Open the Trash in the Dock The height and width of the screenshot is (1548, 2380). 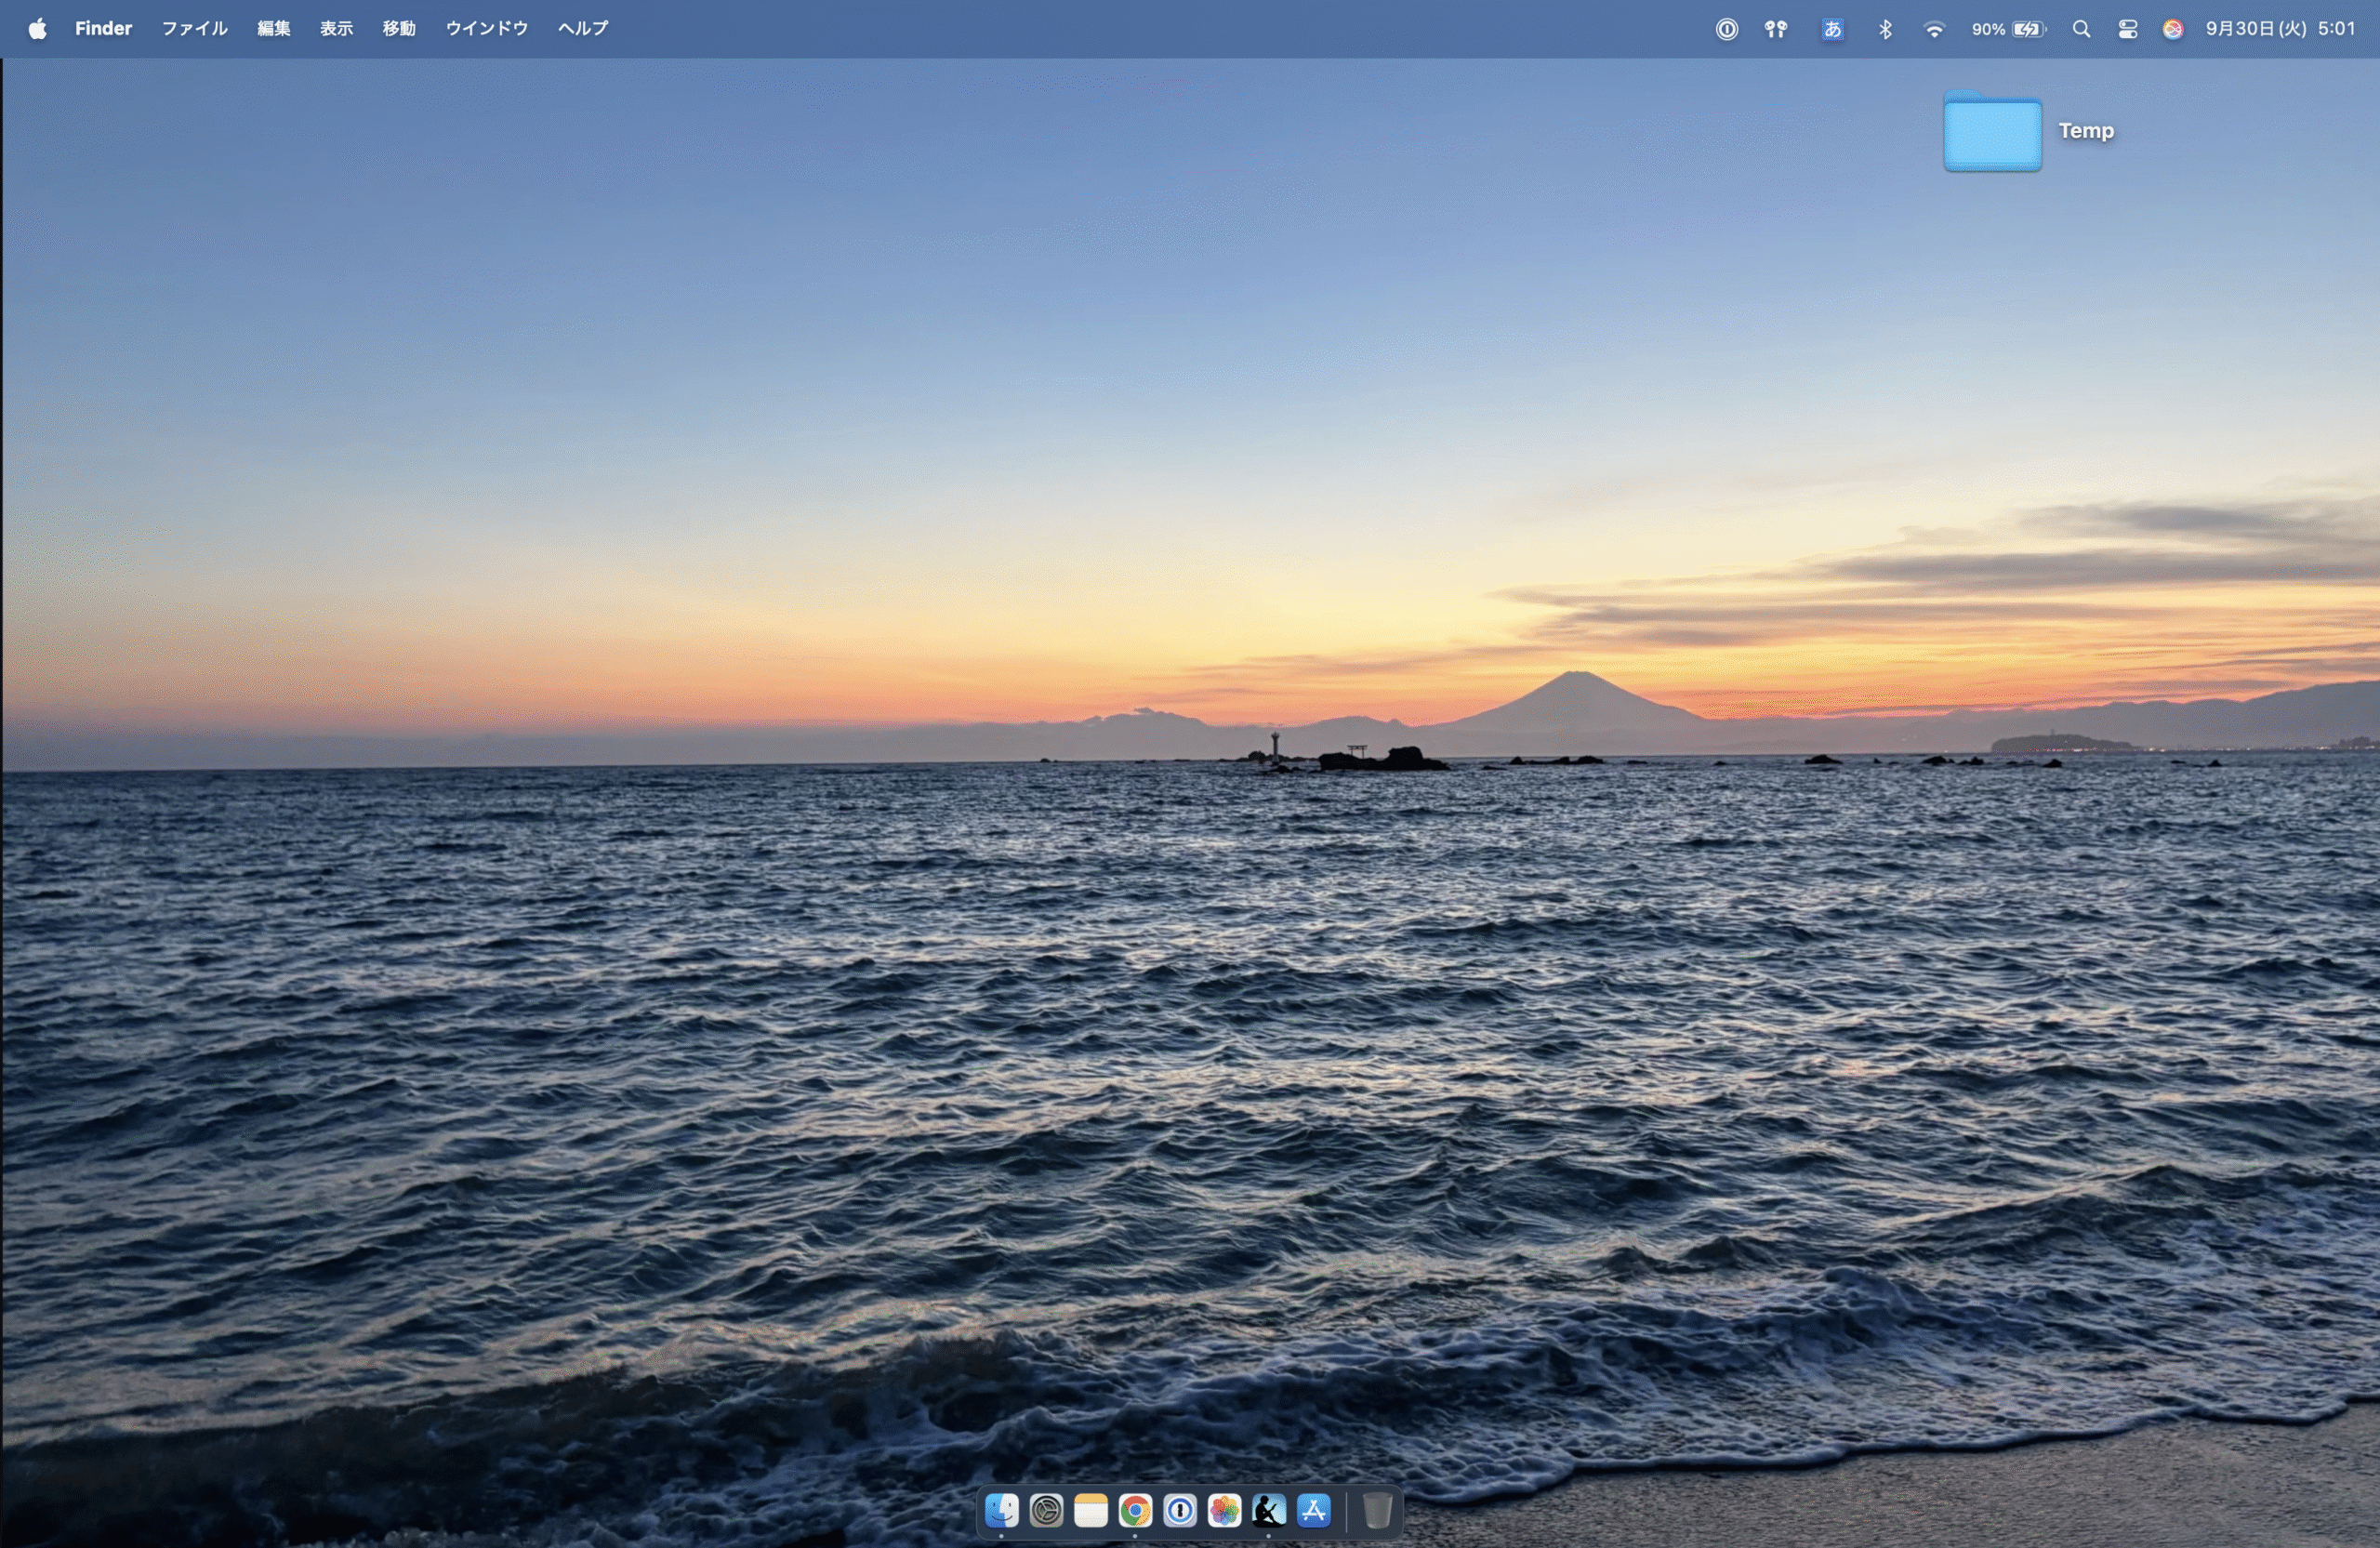pyautogui.click(x=1377, y=1510)
